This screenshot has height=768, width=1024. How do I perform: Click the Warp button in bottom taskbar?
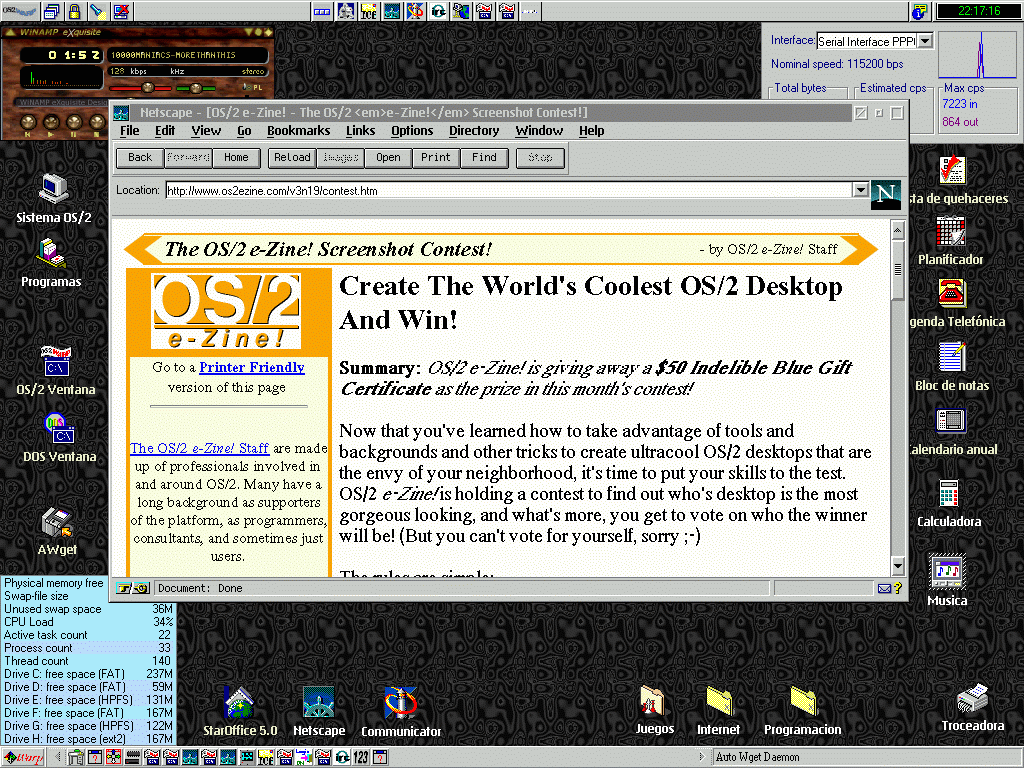pos(24,758)
